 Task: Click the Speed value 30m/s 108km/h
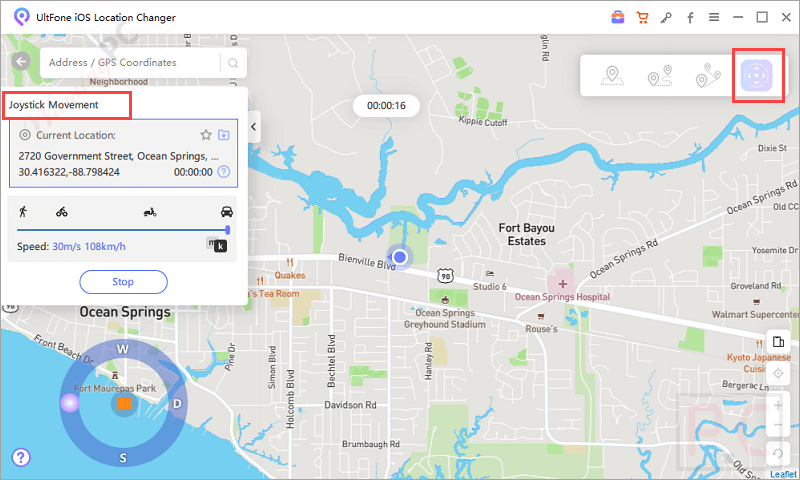coord(89,246)
